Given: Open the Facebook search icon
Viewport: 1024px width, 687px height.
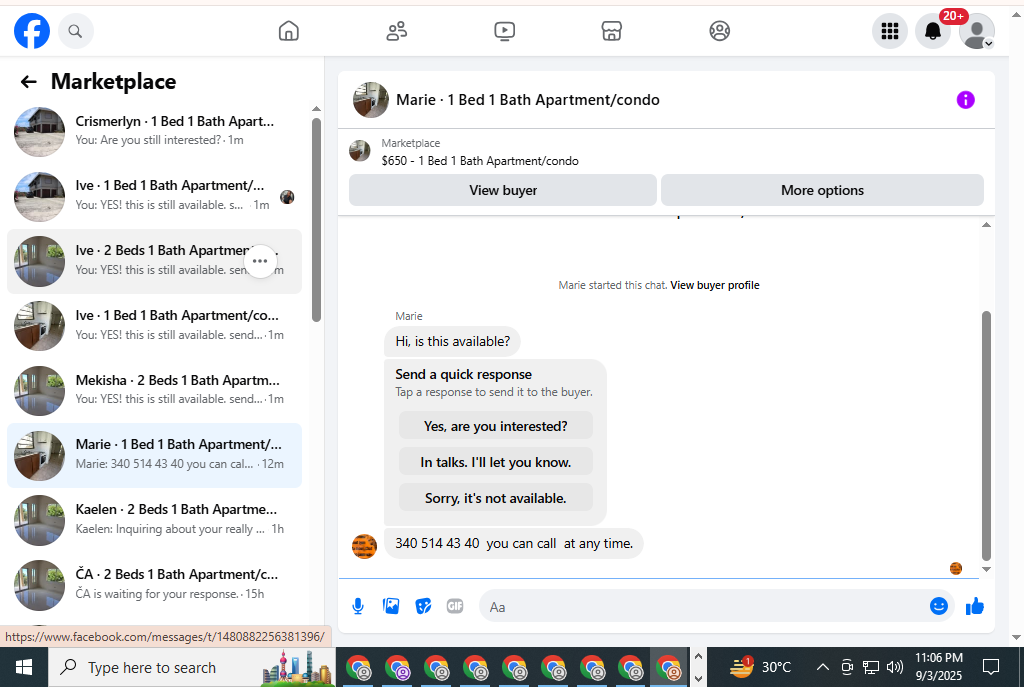Looking at the screenshot, I should pyautogui.click(x=76, y=31).
